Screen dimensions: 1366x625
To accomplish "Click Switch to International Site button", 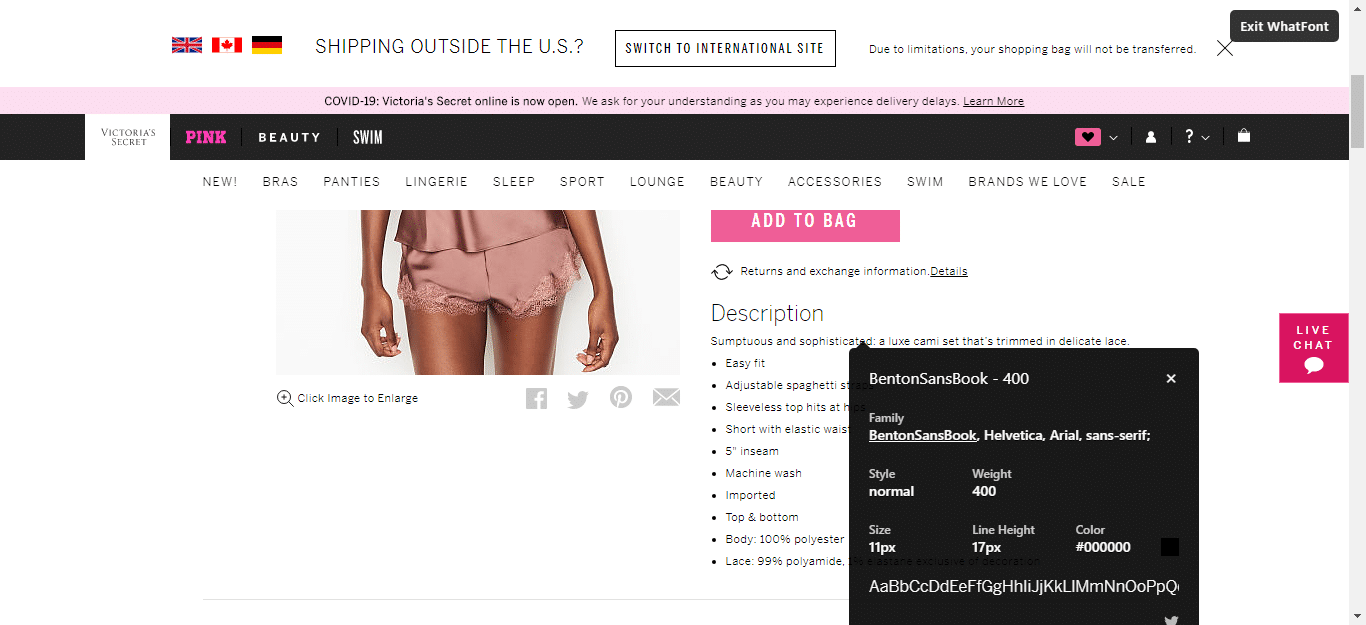I will tap(725, 48).
